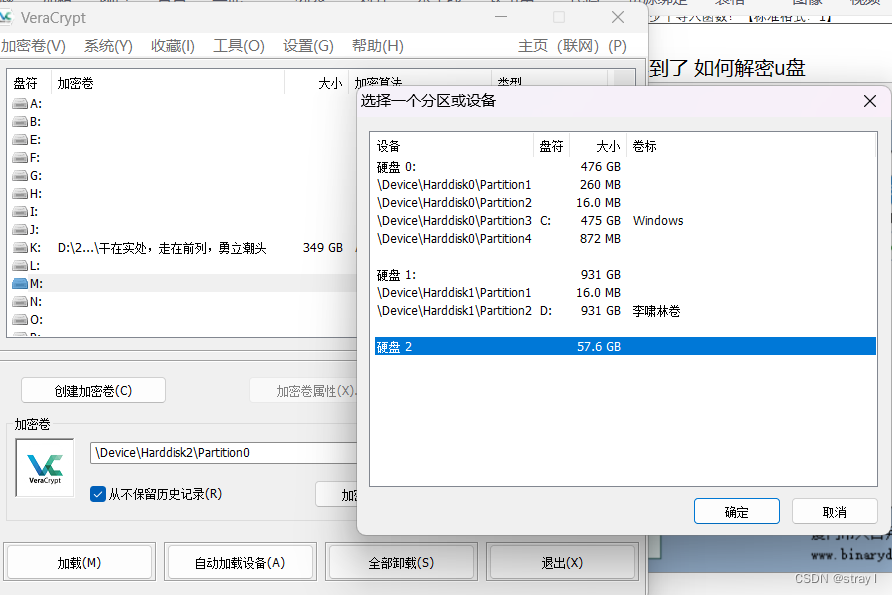Select 硬盘 2 57.6 GB row
The image size is (892, 595).
pos(625,346)
